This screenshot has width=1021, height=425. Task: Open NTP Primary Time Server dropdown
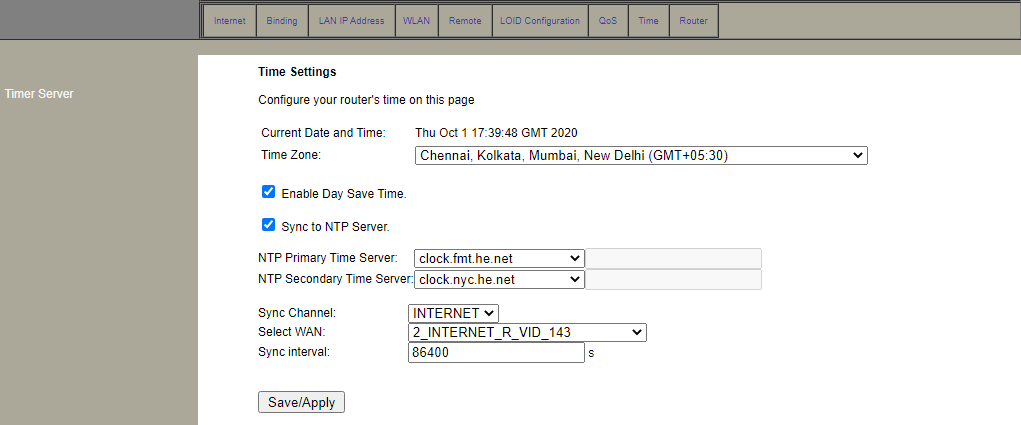[x=499, y=258]
